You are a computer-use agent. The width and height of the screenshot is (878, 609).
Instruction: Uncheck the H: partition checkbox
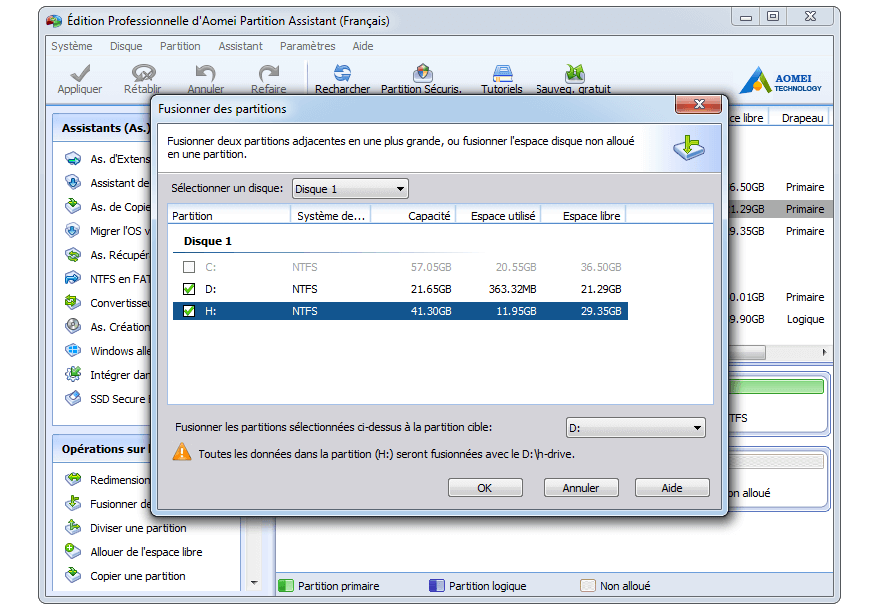tap(189, 311)
